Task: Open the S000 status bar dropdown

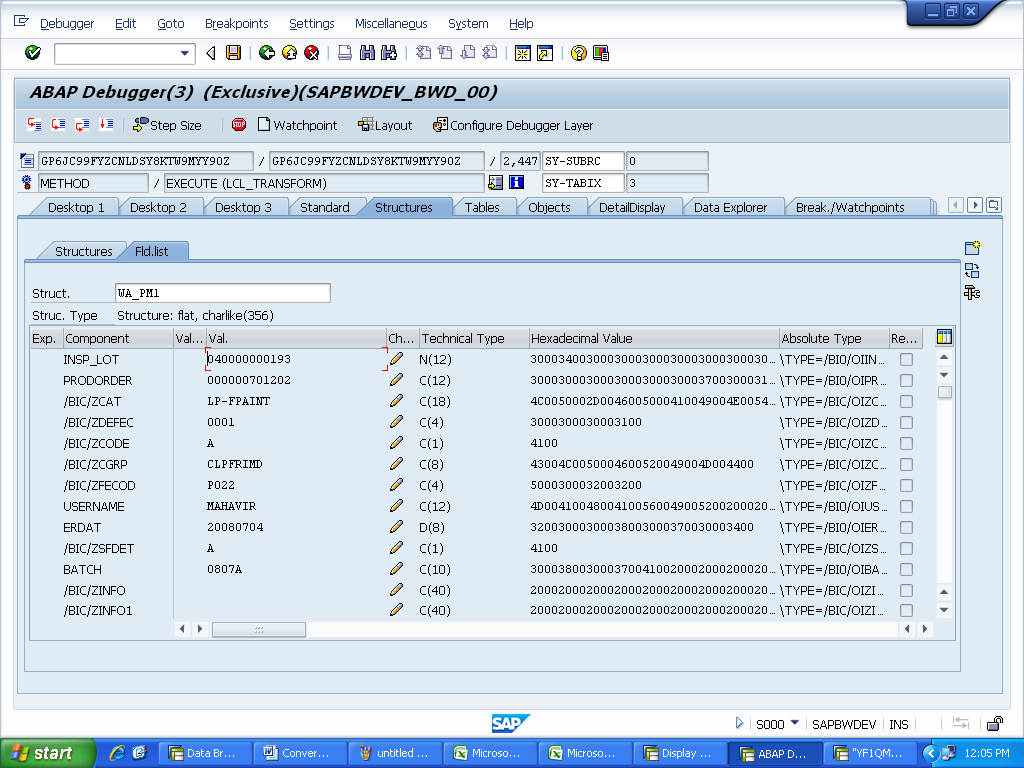Action: click(795, 723)
